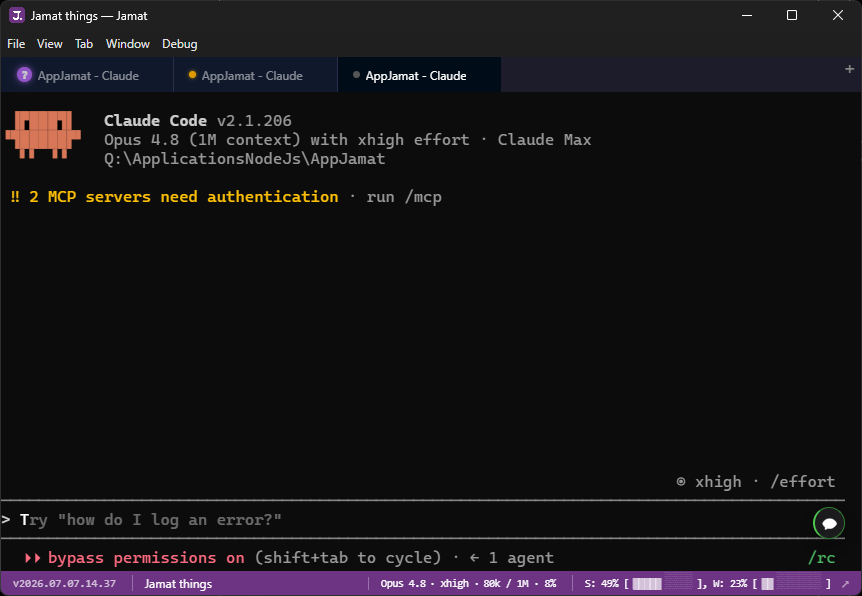Click the Claude Code v2.1.206 heading
The width and height of the screenshot is (862, 596).
[x=198, y=120]
